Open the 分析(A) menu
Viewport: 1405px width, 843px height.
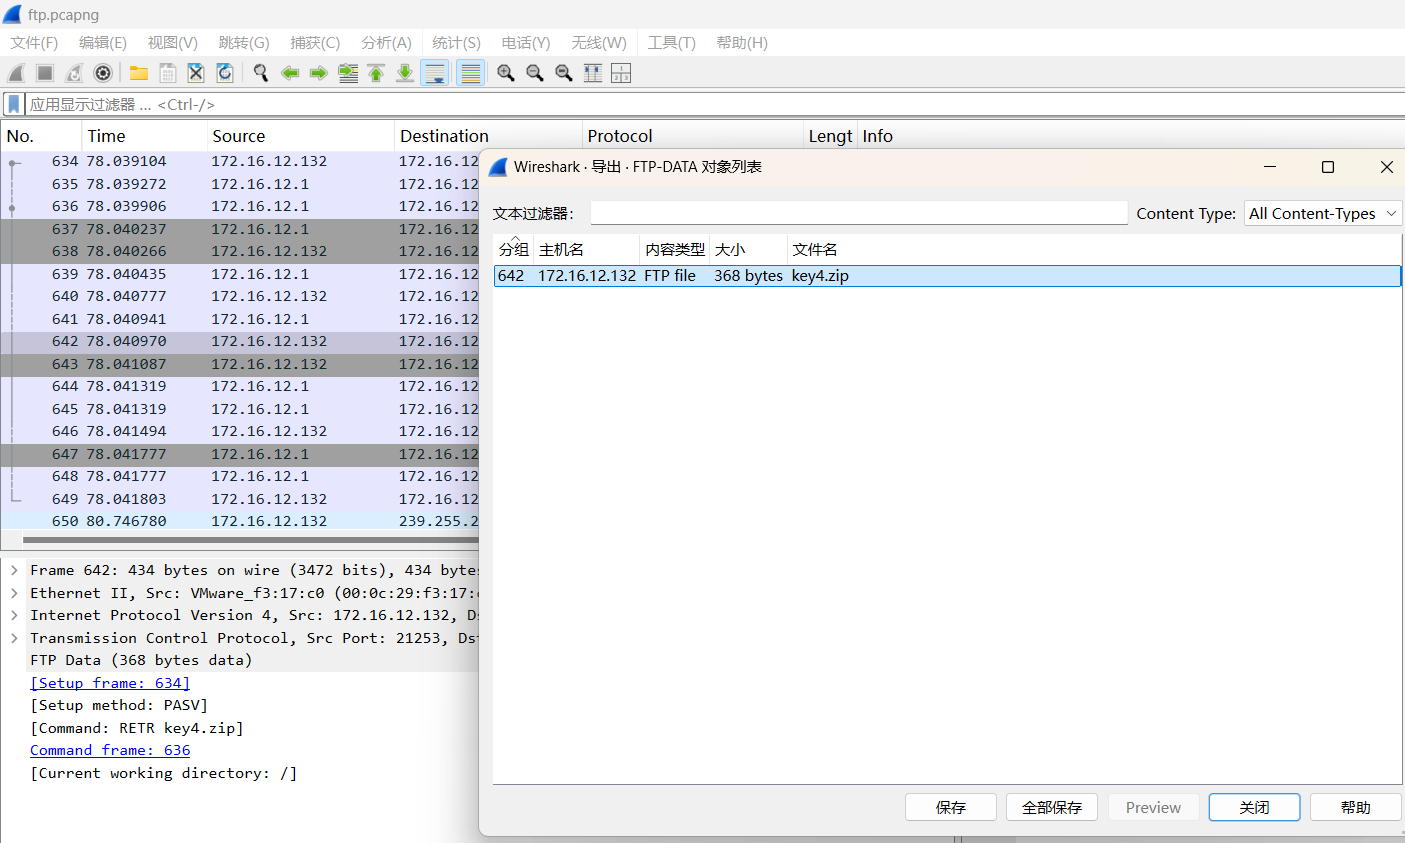point(386,43)
